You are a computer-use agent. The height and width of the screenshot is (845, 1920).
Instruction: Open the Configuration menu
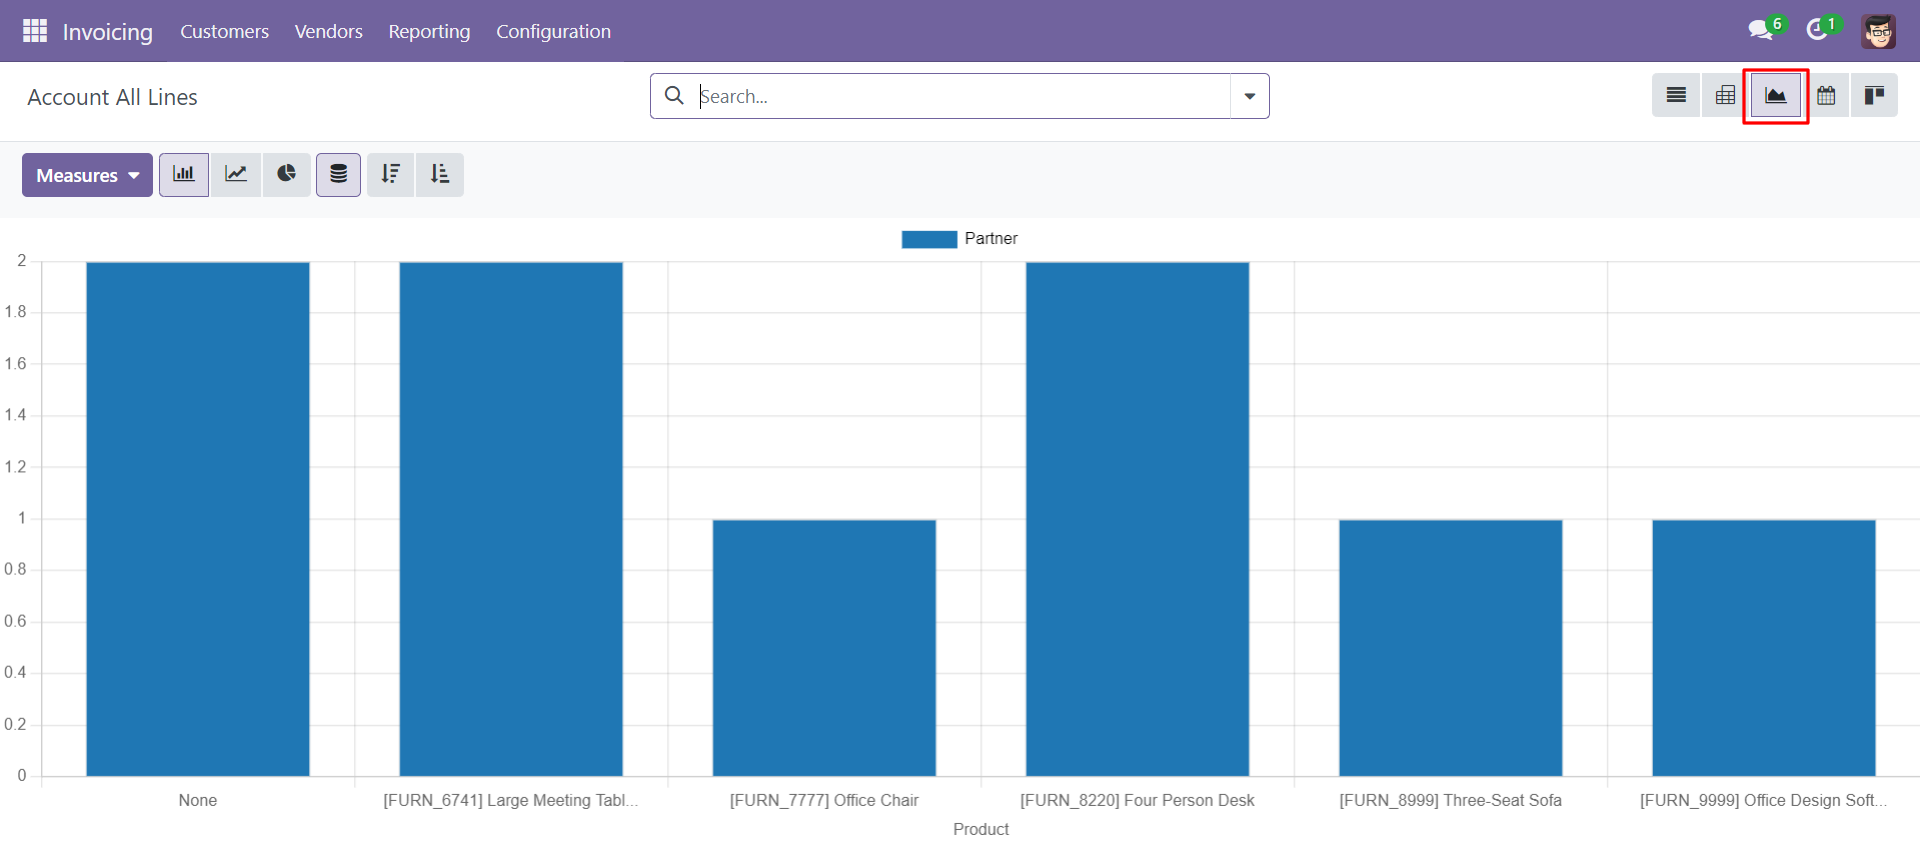(553, 31)
